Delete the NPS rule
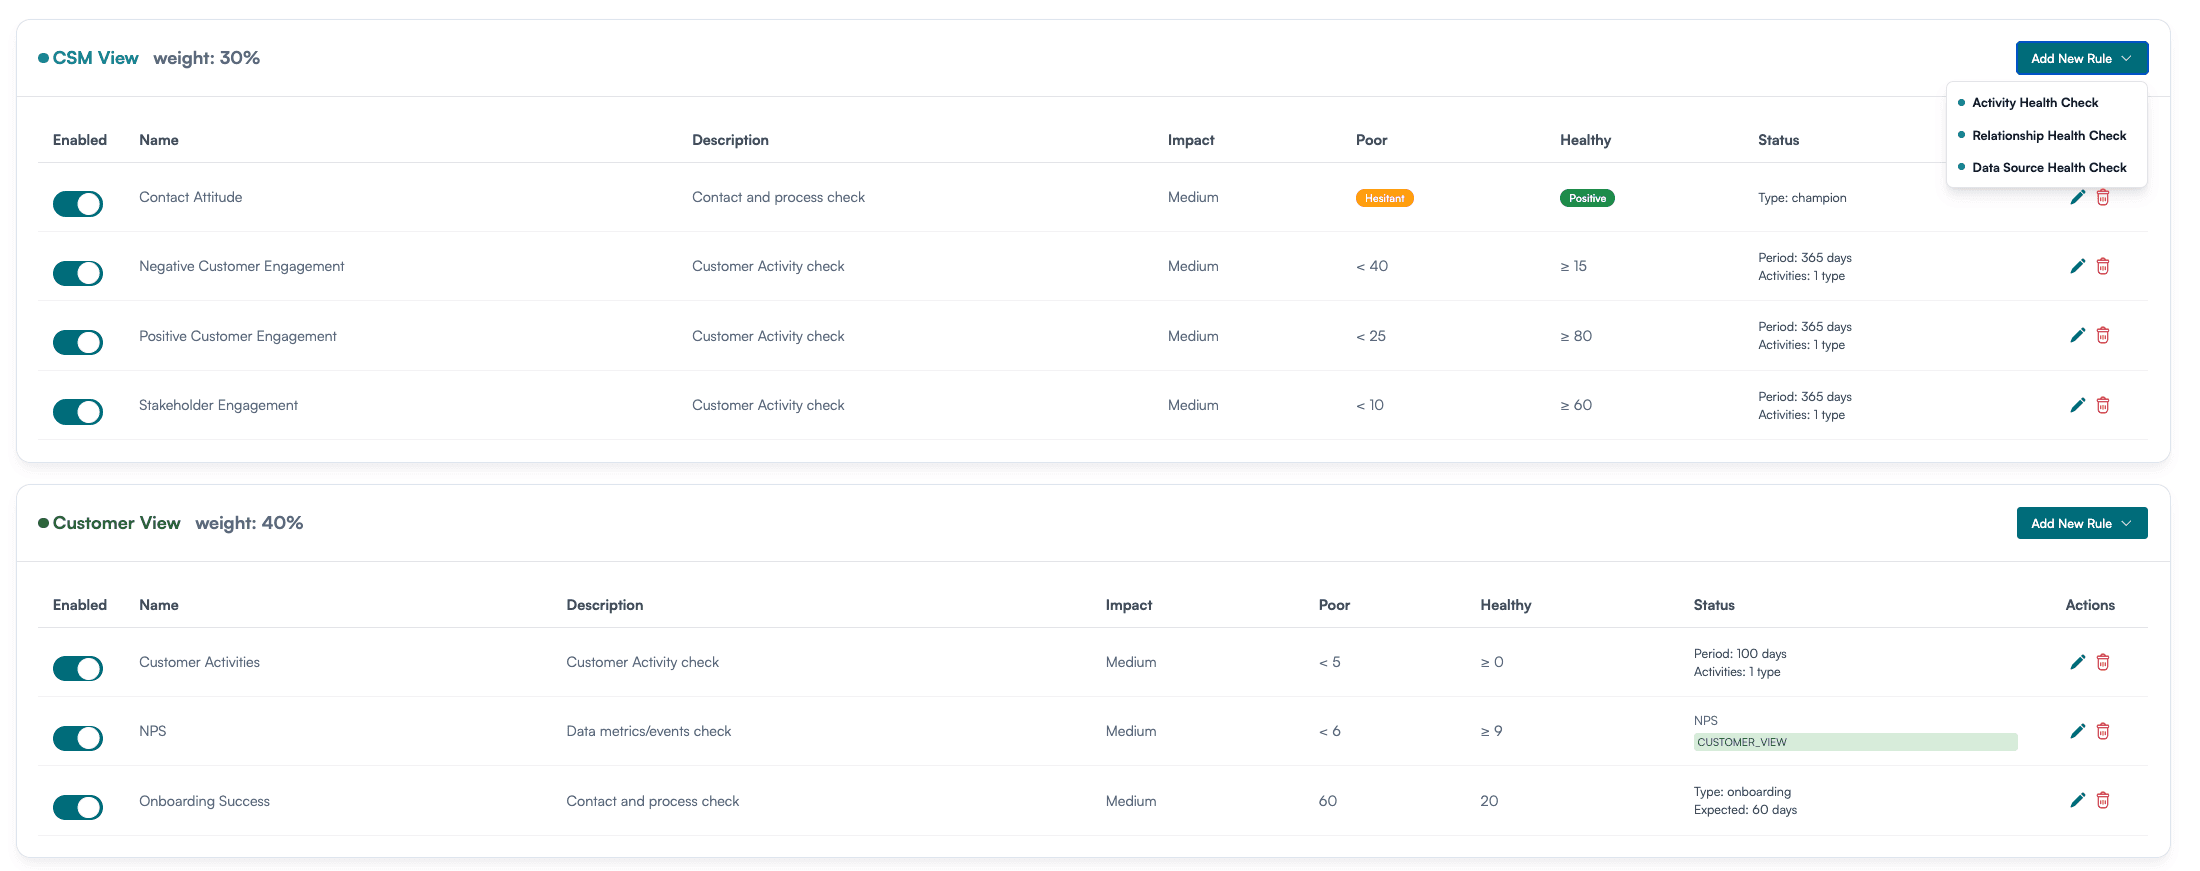The width and height of the screenshot is (2200, 871). [2103, 731]
